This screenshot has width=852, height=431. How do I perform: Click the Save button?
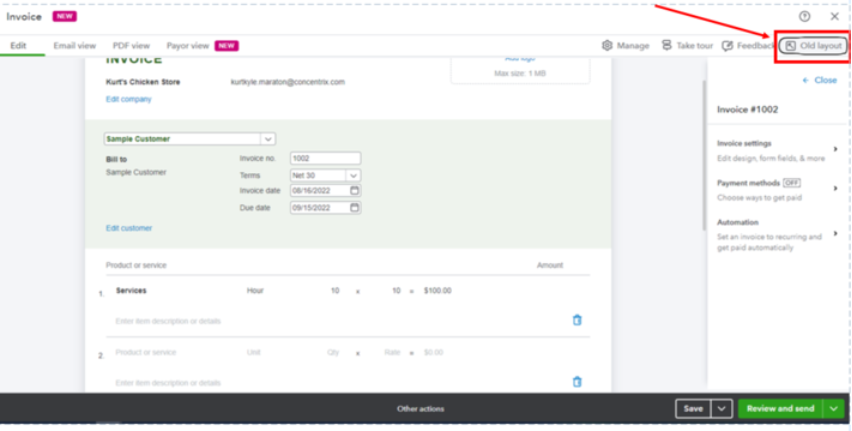tap(693, 409)
